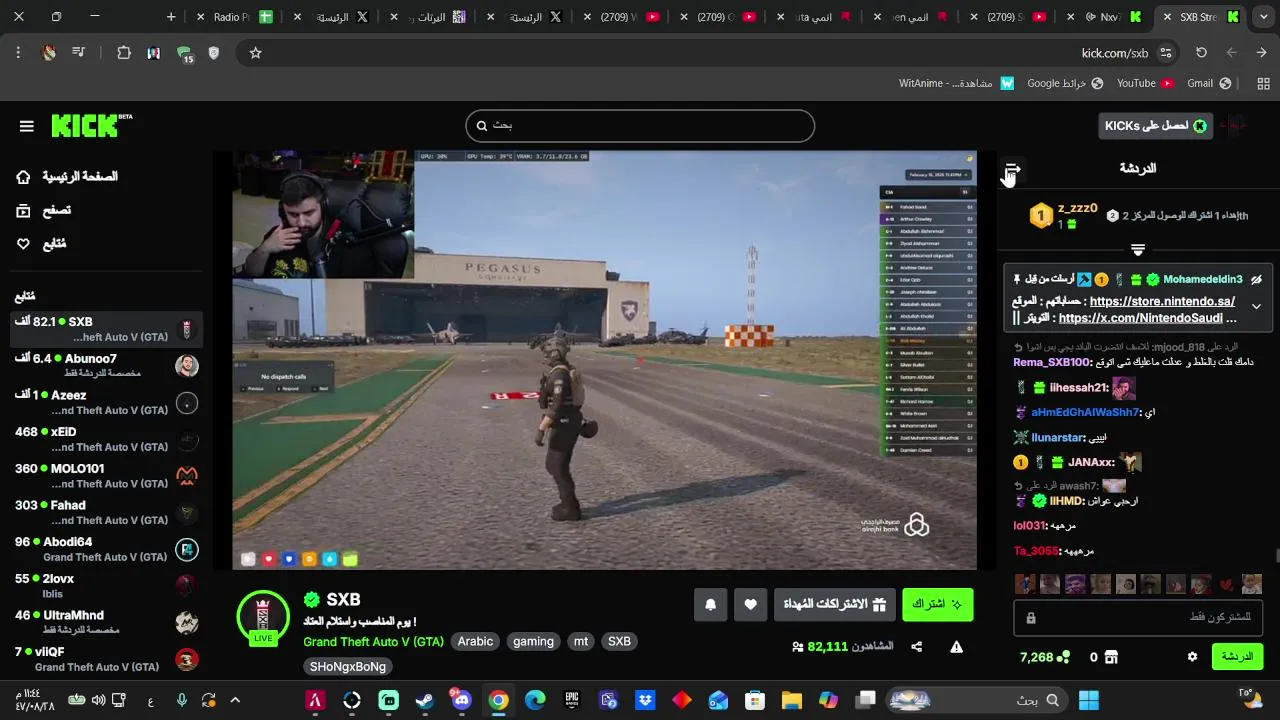Open the Kick hamburger sidebar menu
The height and width of the screenshot is (720, 1280).
pos(27,126)
